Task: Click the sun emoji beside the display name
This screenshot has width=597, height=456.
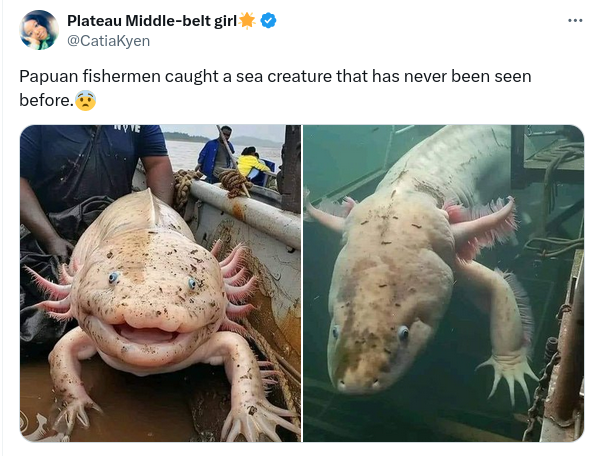Action: click(x=247, y=21)
